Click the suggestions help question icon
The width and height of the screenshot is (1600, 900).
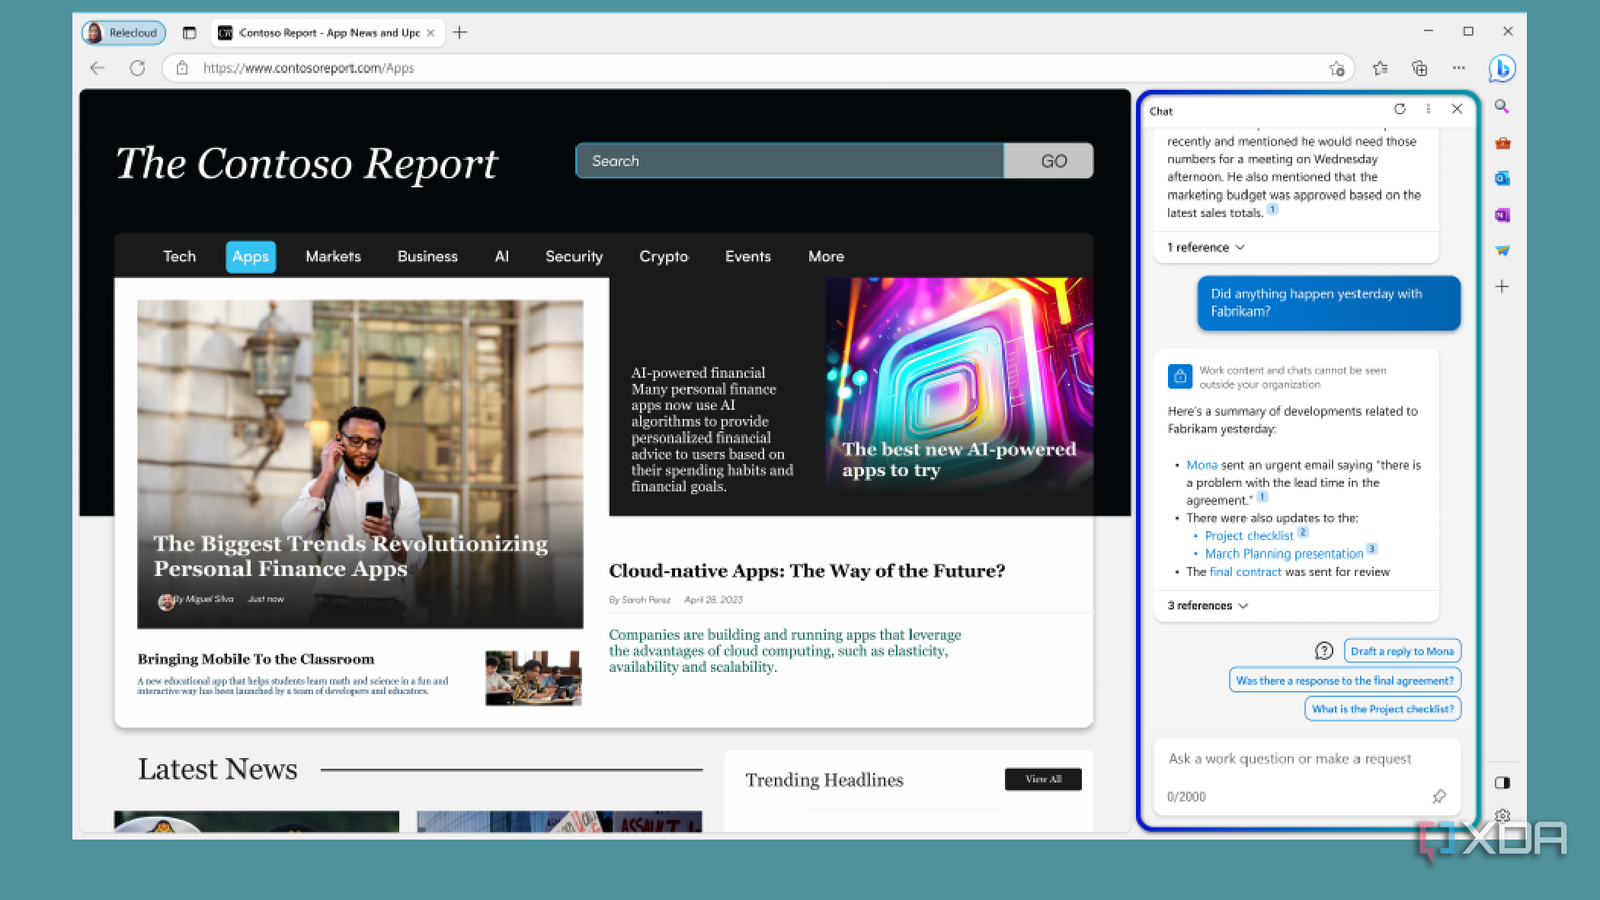(x=1324, y=651)
